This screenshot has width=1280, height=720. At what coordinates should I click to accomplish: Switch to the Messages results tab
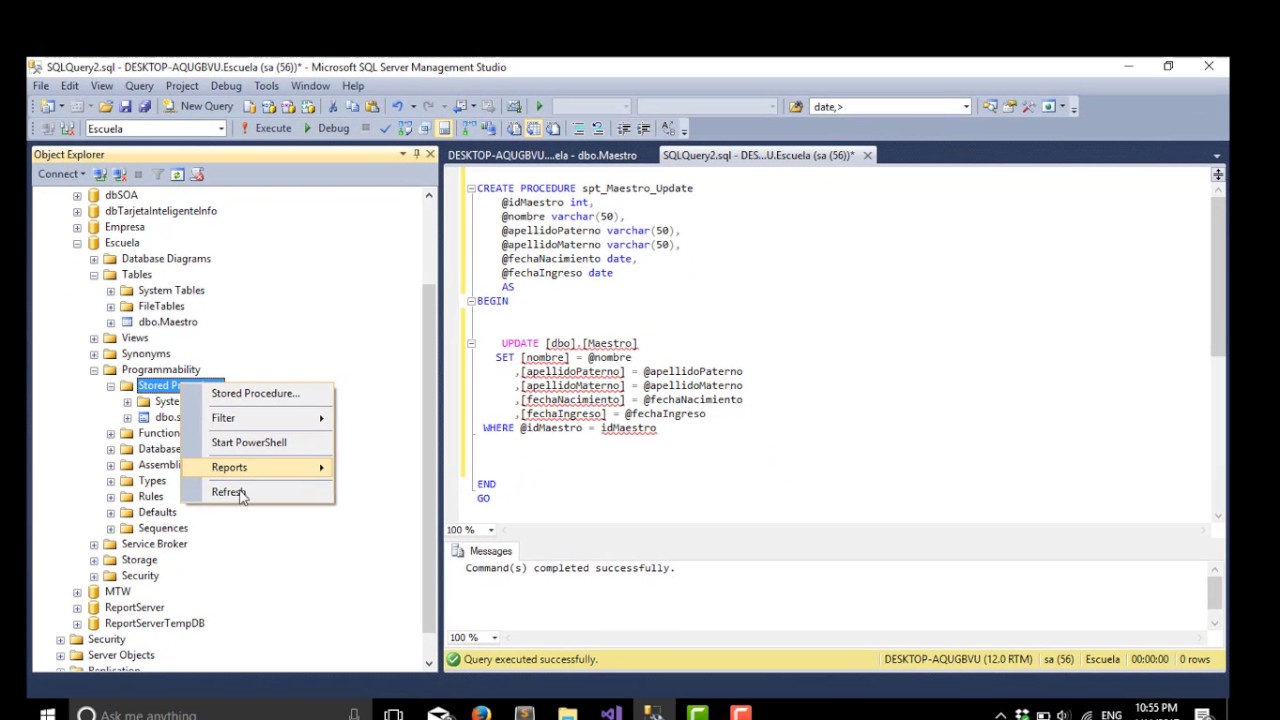point(482,551)
